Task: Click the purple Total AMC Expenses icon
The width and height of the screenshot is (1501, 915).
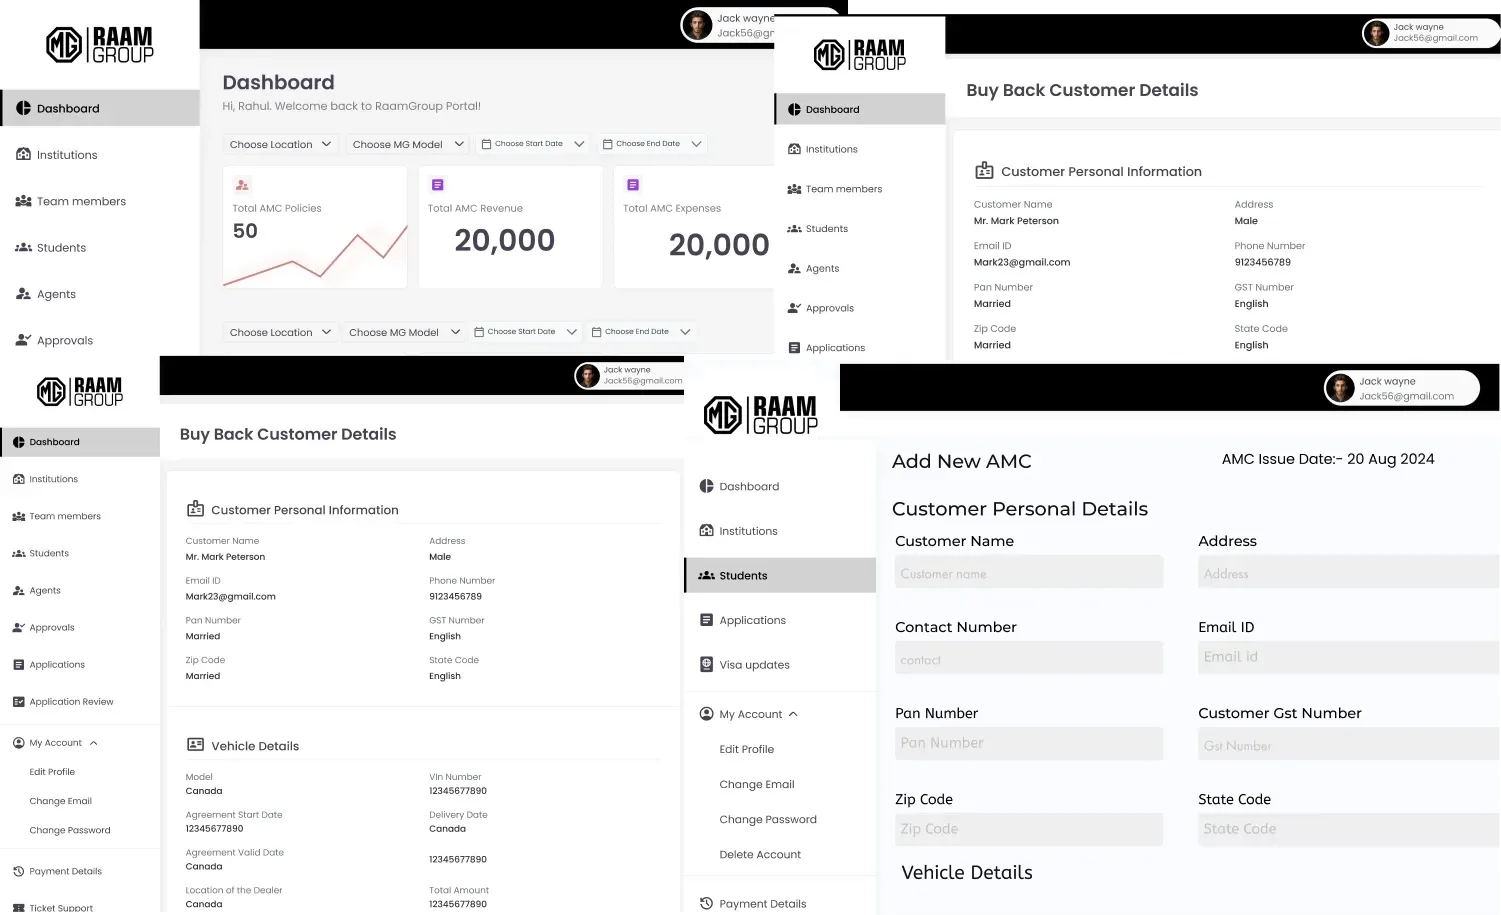Action: click(632, 185)
